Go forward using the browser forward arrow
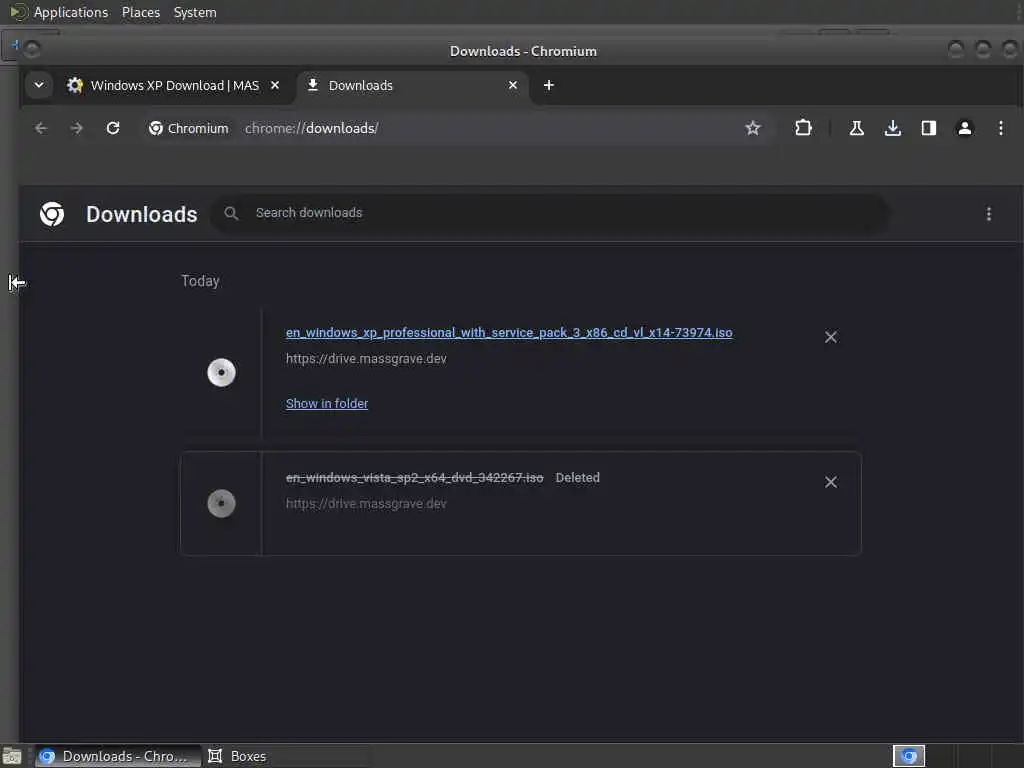 (x=76, y=128)
